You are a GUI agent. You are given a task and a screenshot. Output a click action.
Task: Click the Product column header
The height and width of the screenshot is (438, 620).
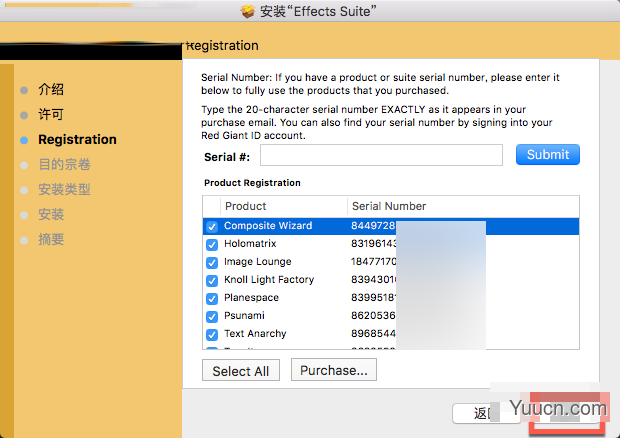[x=284, y=206]
